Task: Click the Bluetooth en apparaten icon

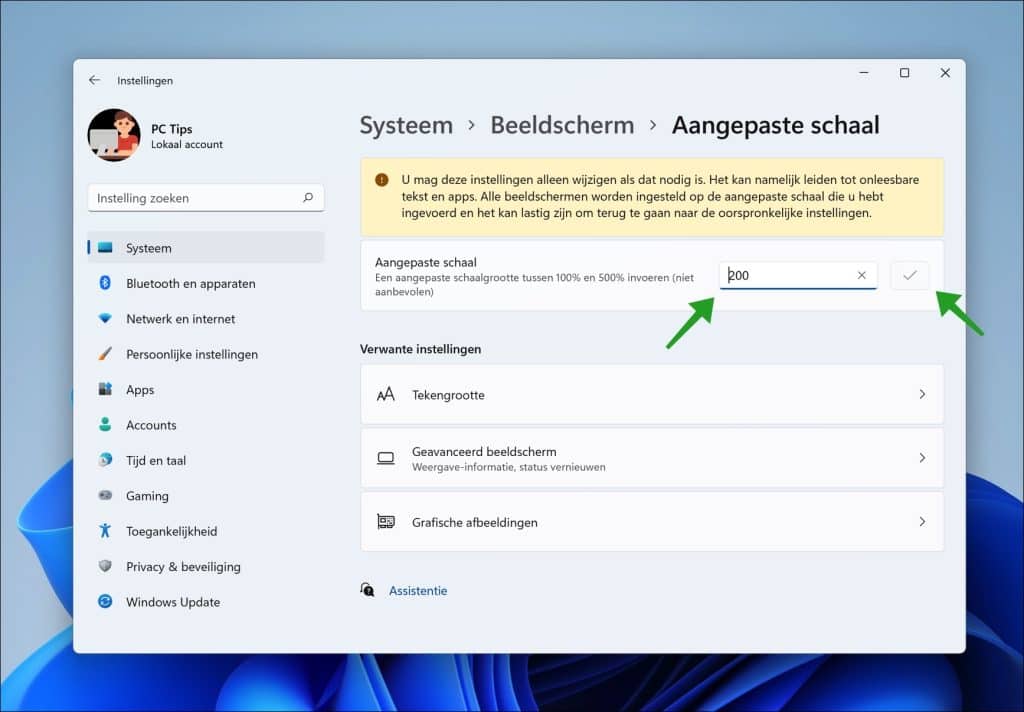Action: click(105, 283)
